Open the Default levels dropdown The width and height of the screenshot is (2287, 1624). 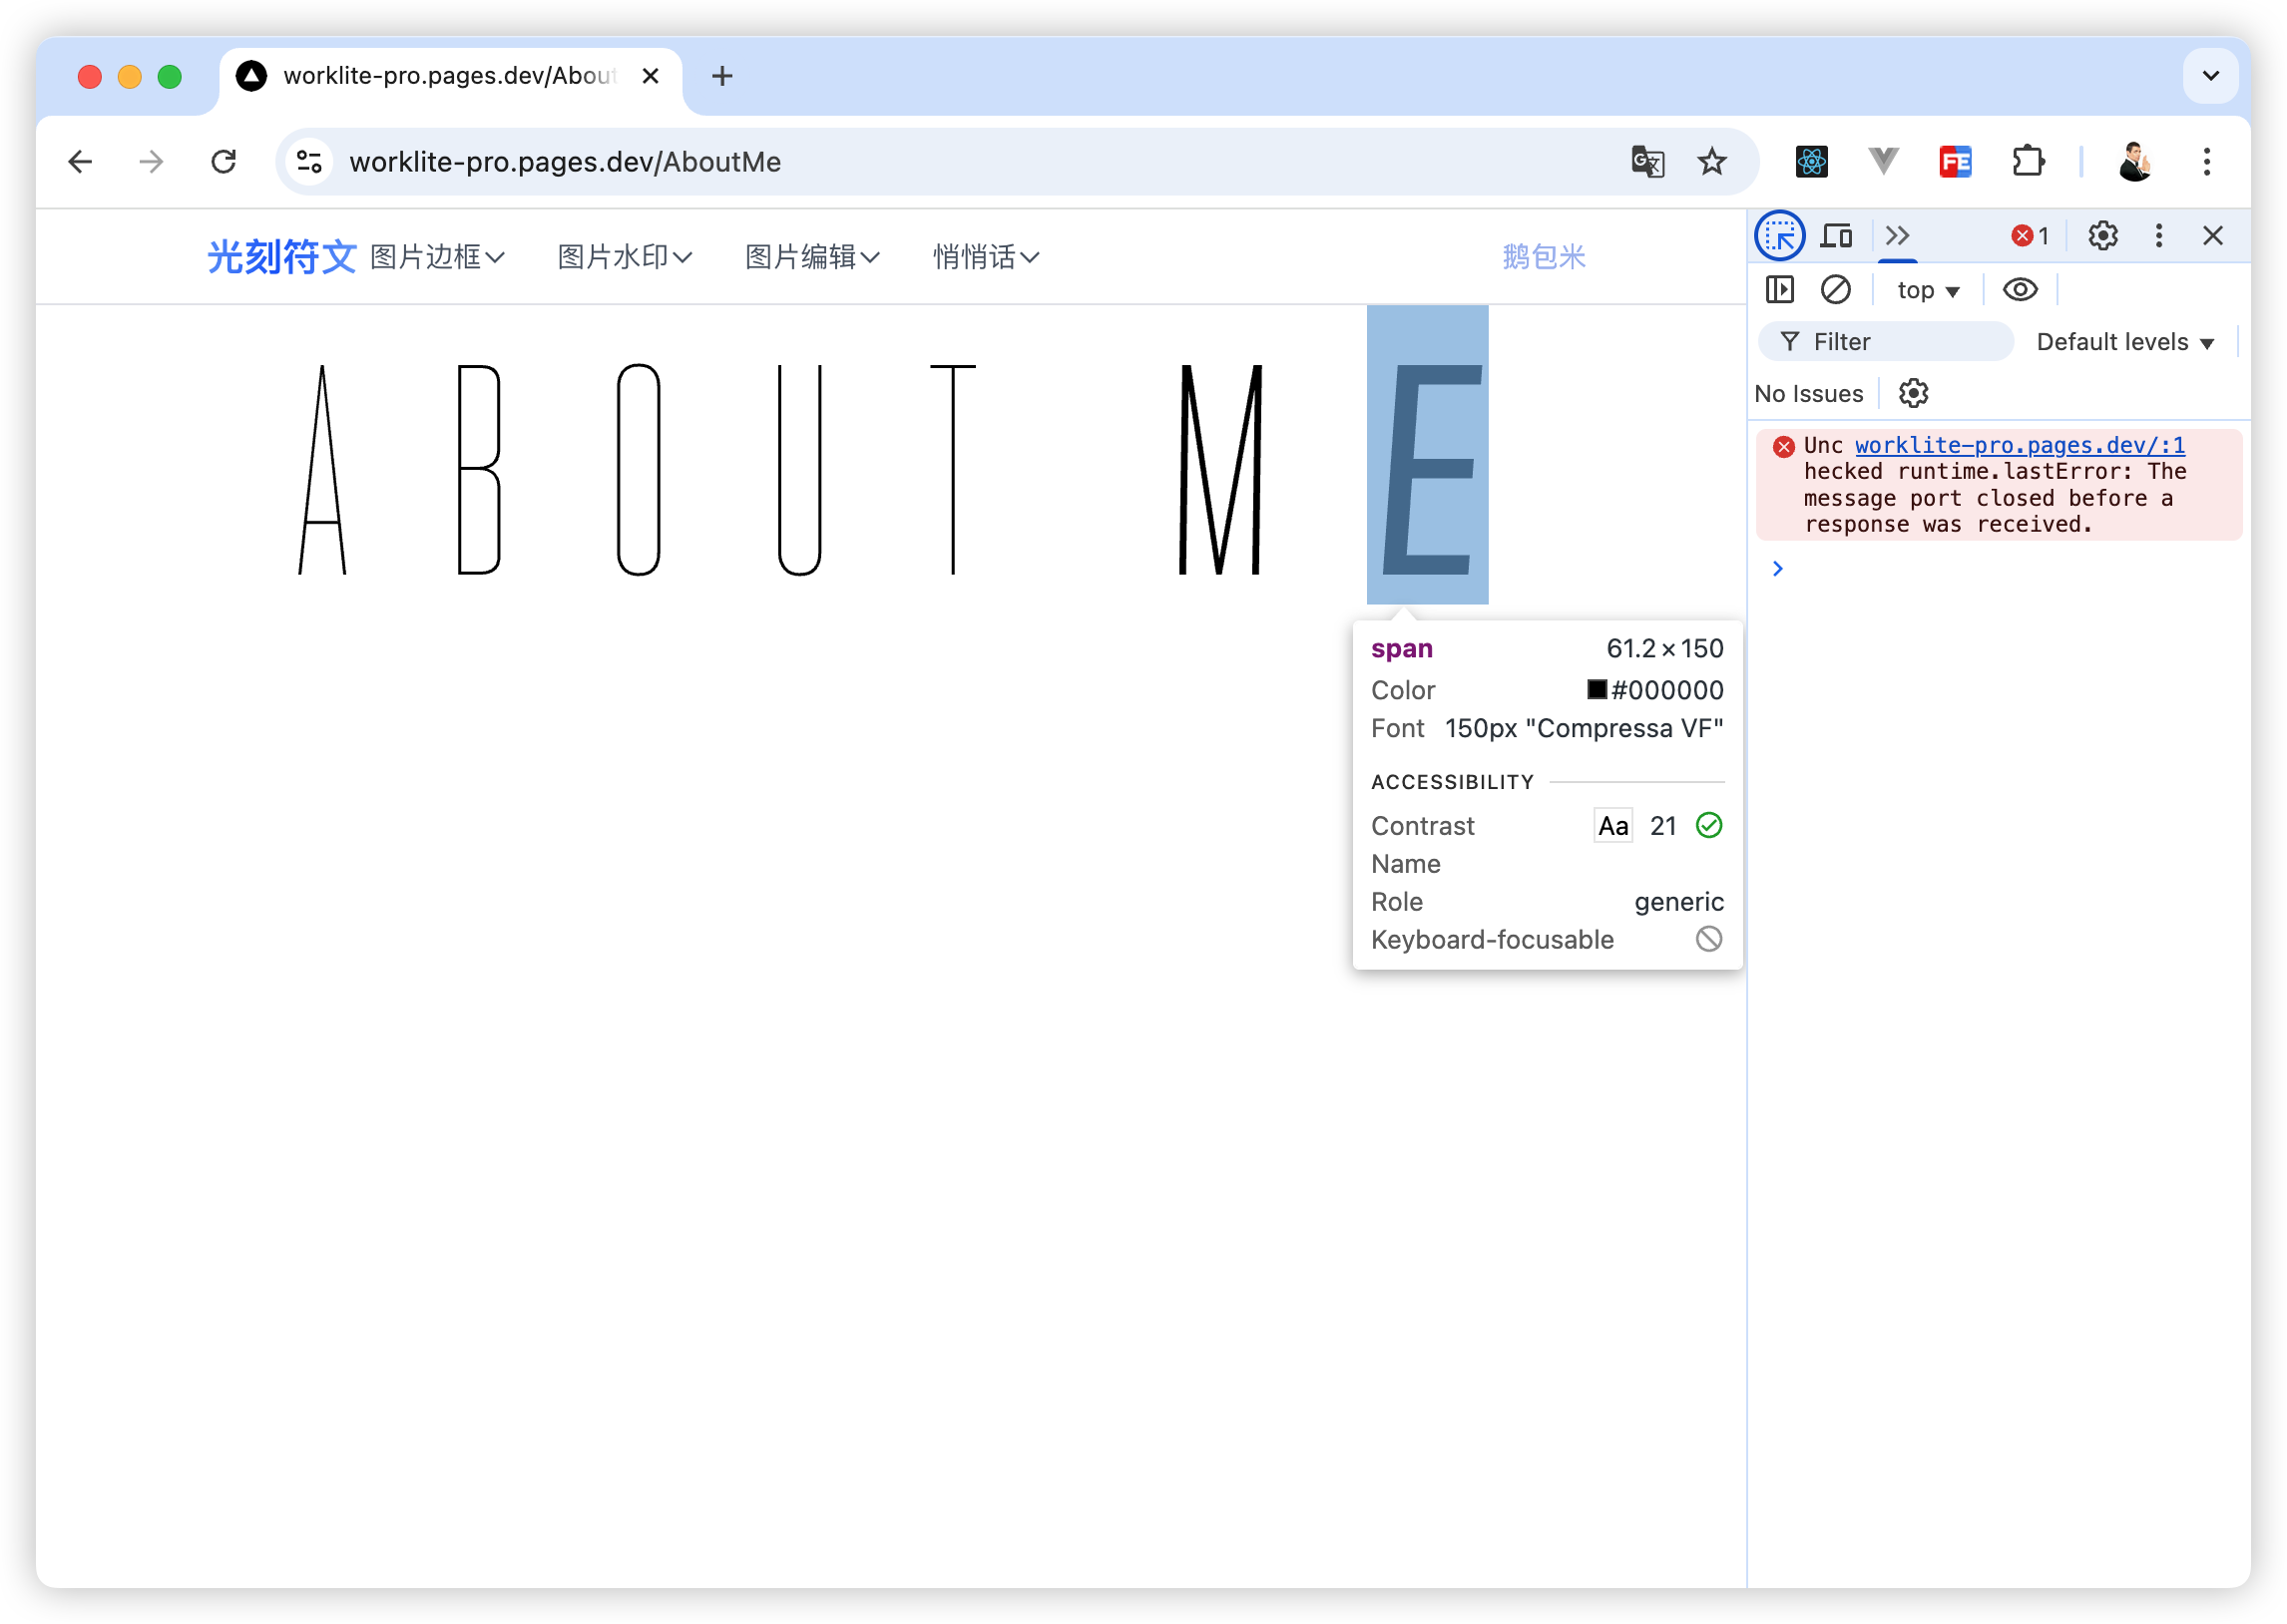point(2124,342)
